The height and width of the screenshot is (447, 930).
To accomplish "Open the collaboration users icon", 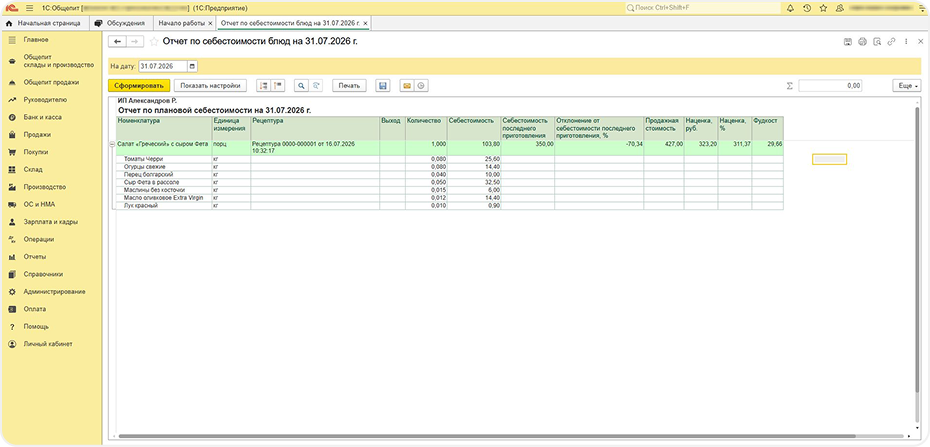I will tap(840, 8).
